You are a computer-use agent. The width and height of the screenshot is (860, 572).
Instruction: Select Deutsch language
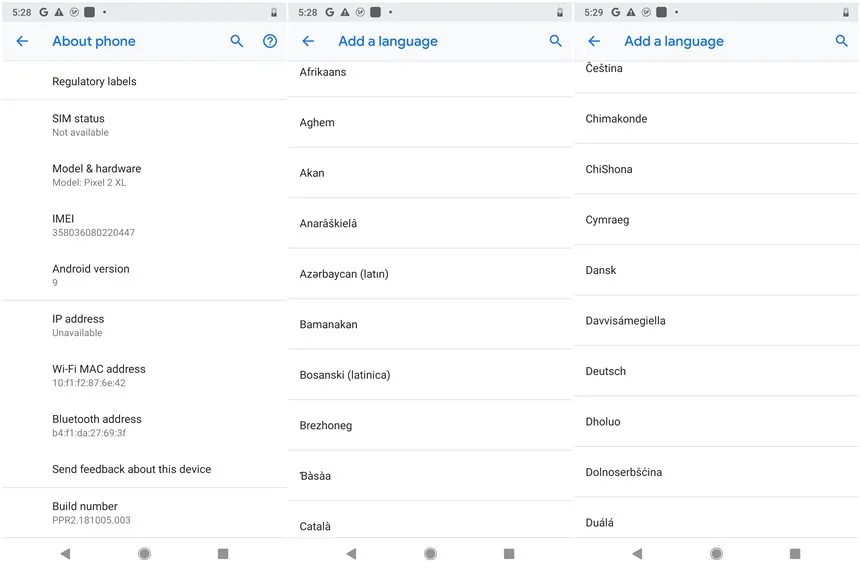tap(716, 371)
